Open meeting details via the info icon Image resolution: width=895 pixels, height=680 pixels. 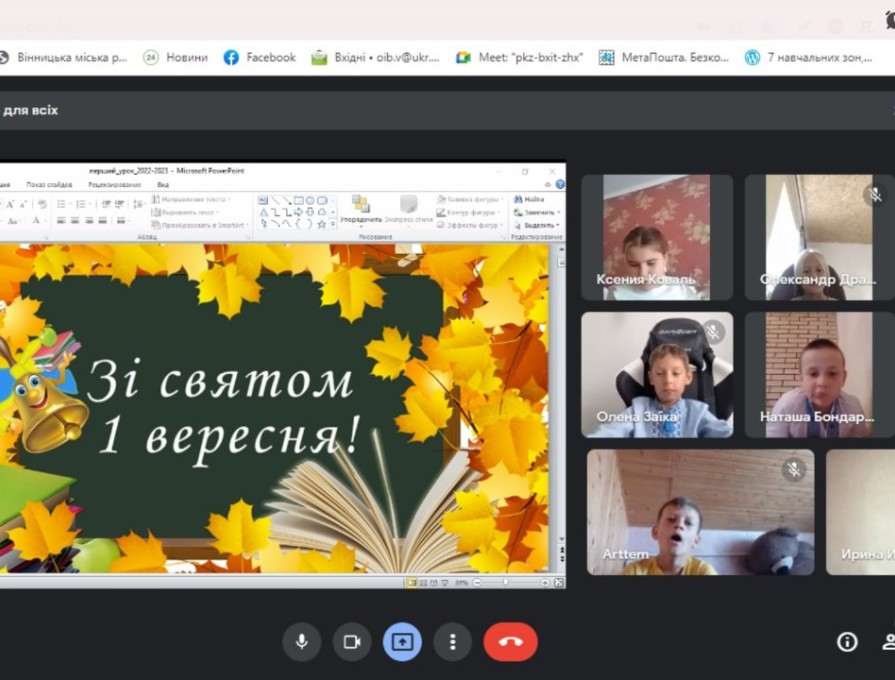[846, 642]
